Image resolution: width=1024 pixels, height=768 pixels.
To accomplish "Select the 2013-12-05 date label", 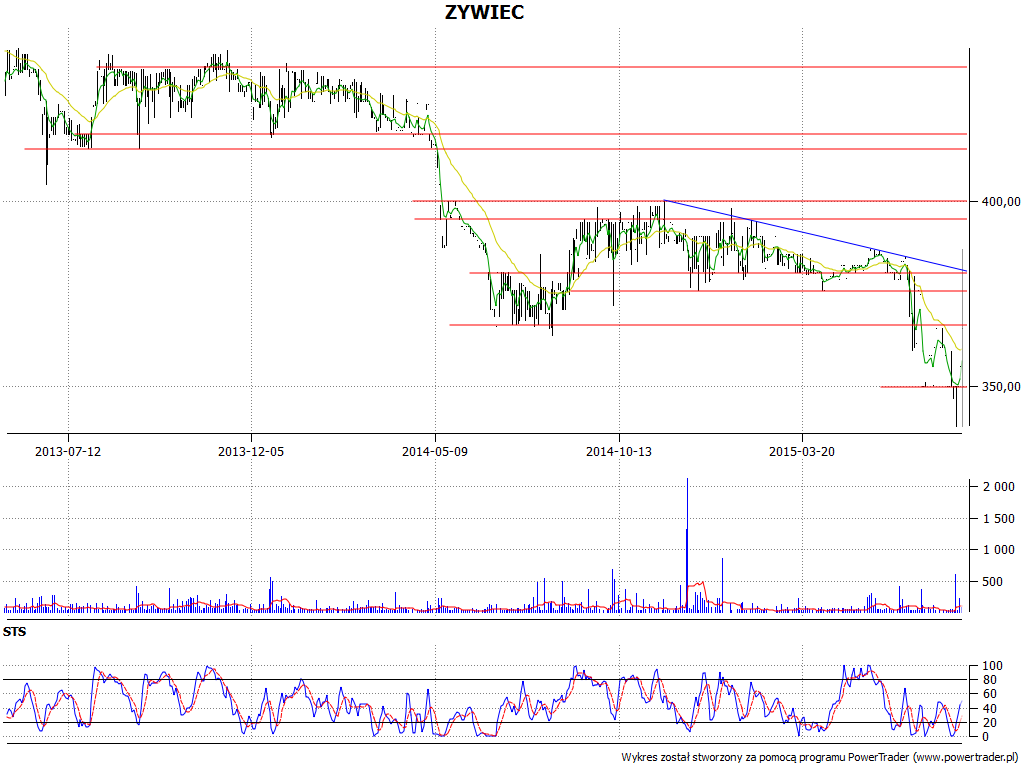I will [x=251, y=451].
